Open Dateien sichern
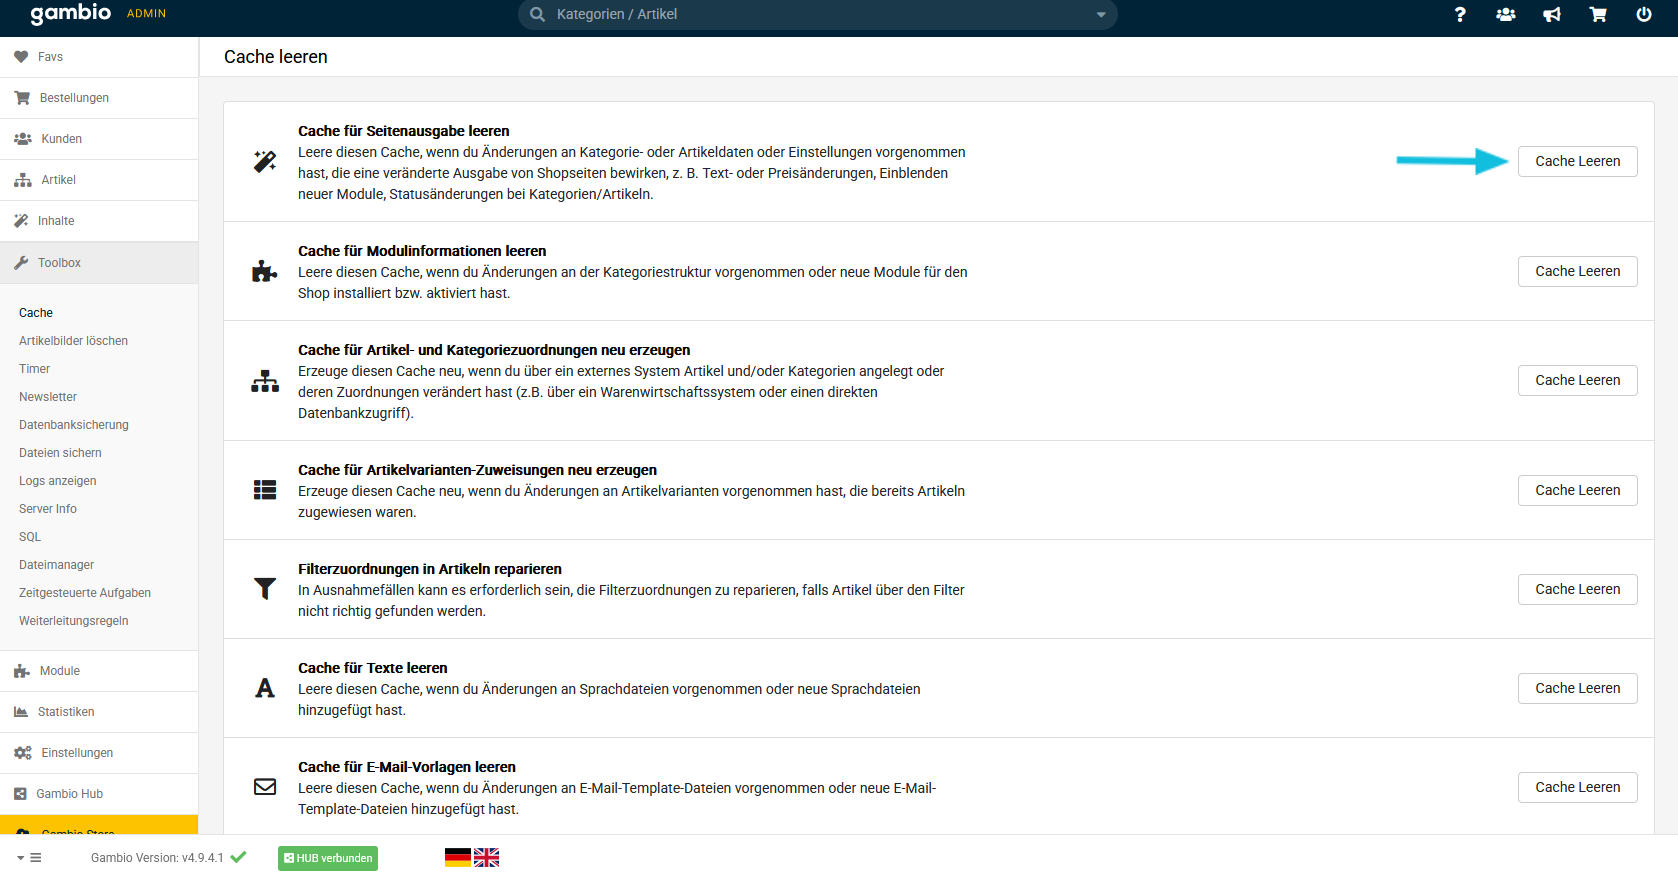 60,453
